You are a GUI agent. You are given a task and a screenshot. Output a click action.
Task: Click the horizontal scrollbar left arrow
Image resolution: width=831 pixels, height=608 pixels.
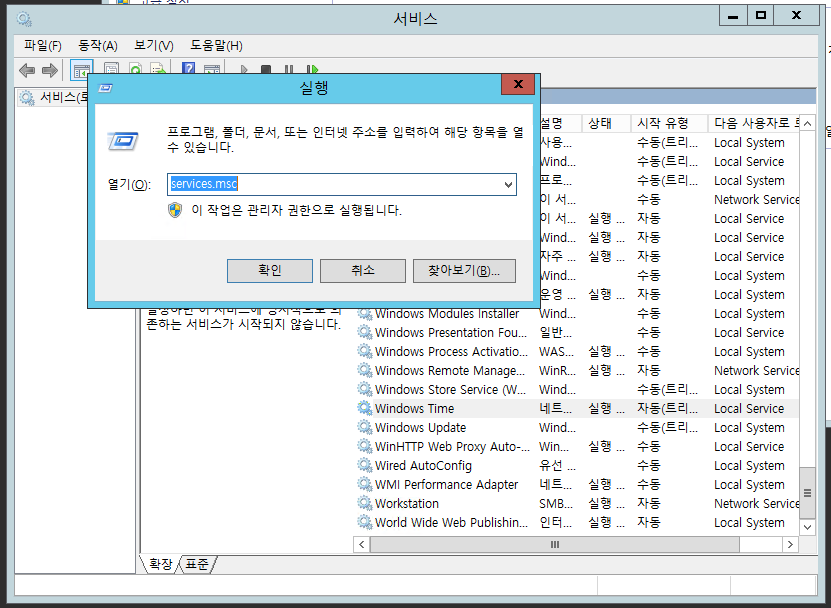click(x=361, y=544)
